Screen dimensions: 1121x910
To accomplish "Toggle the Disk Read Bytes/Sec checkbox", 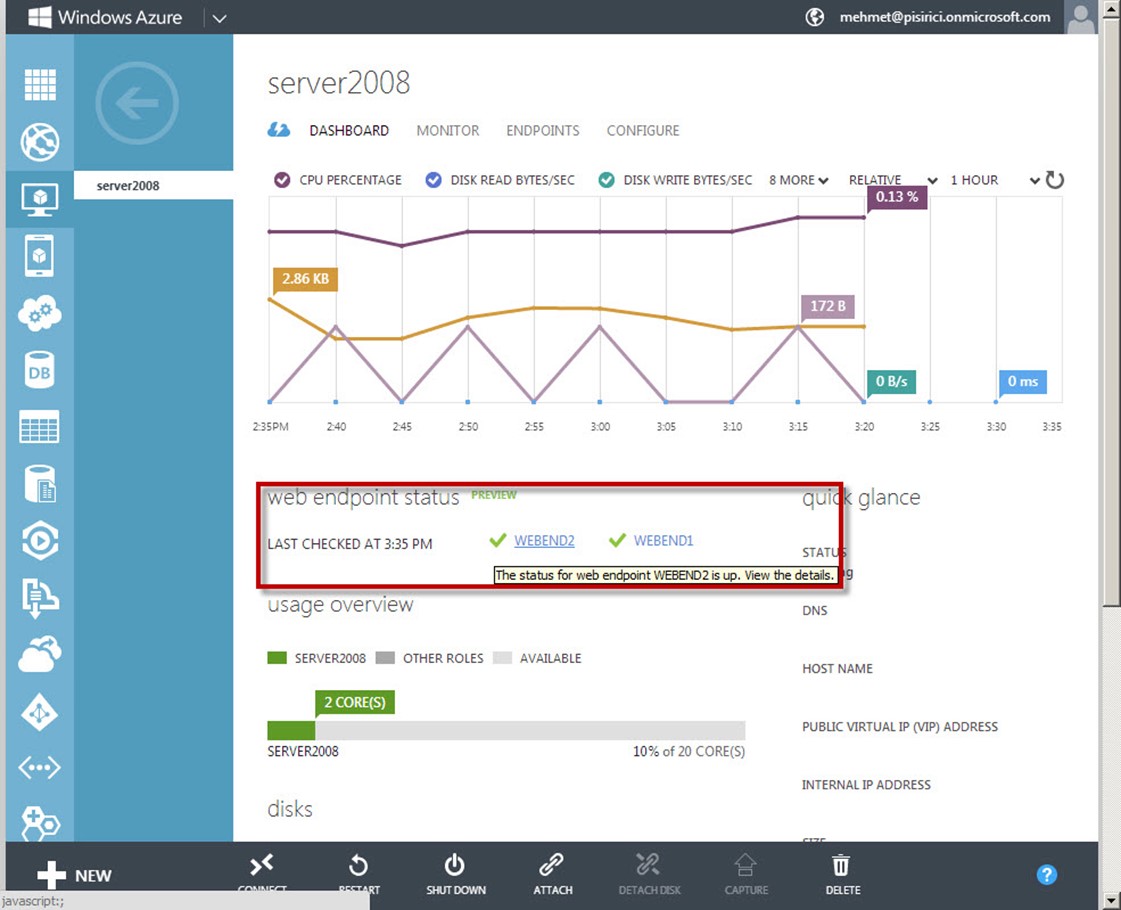I will [433, 180].
